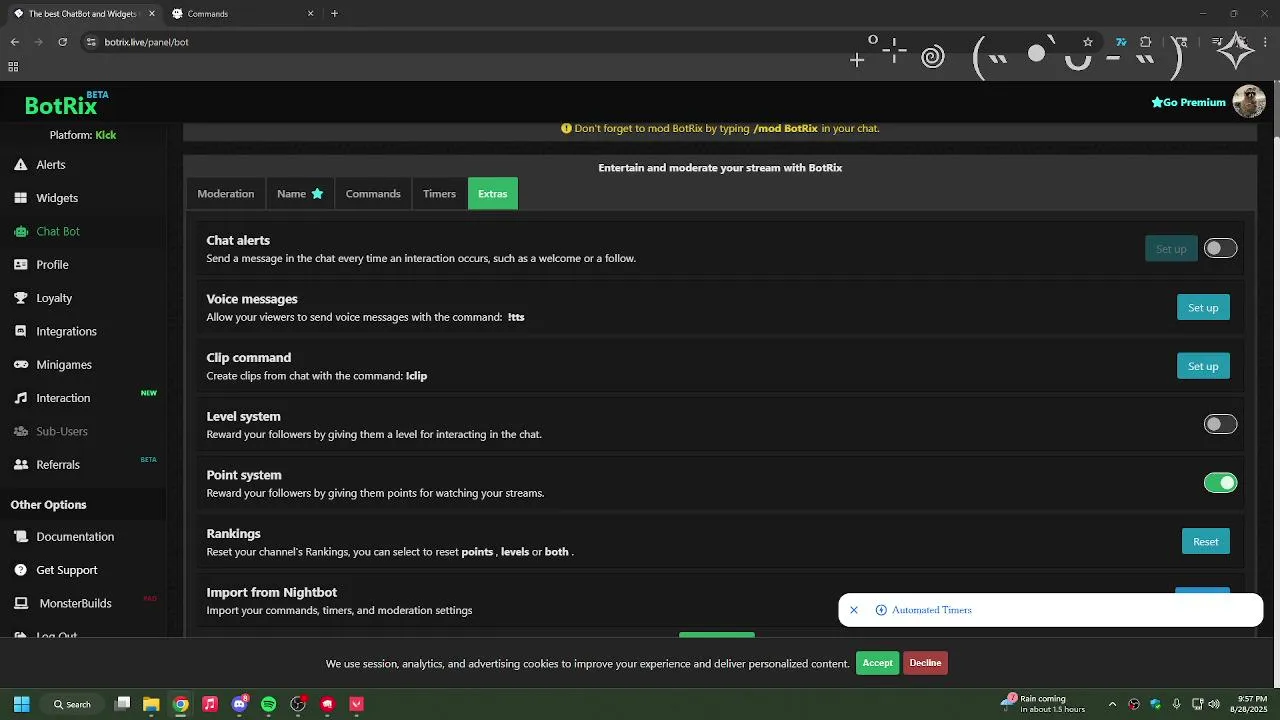Click the Integrations icon in sidebar
1280x720 pixels.
[20, 331]
